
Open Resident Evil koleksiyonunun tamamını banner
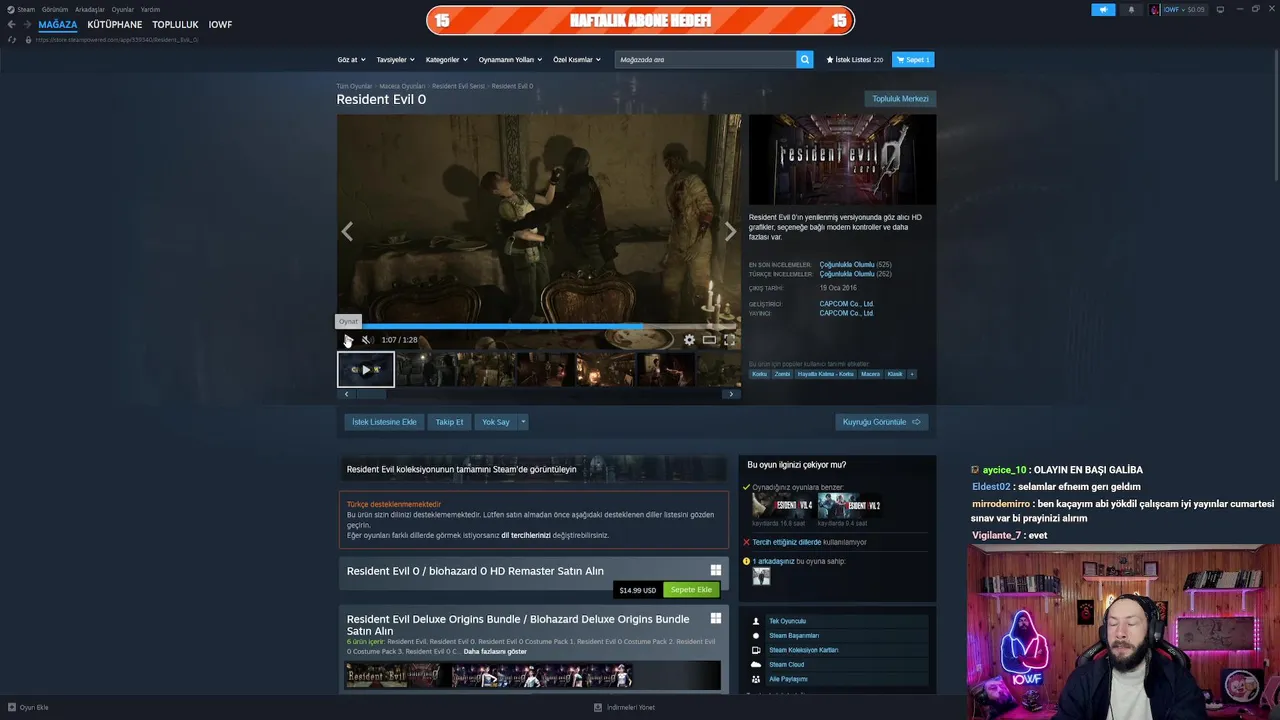533,469
